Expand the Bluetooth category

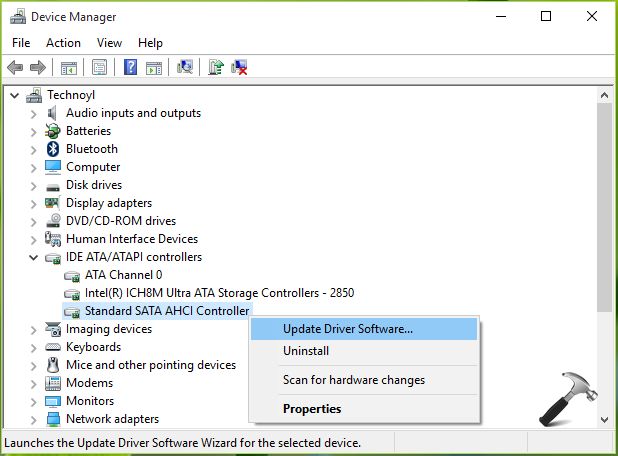(34, 150)
